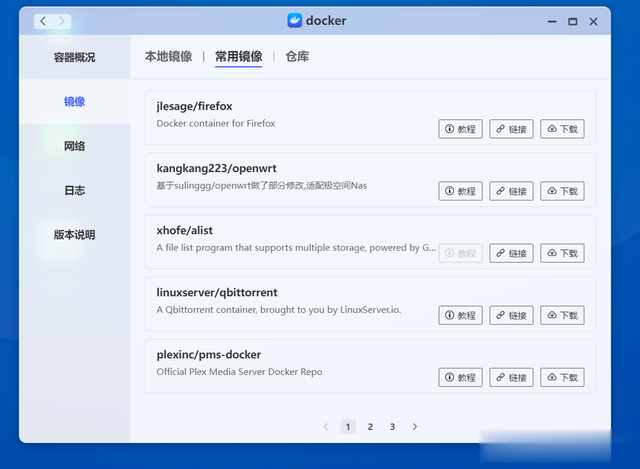Image resolution: width=640 pixels, height=469 pixels.
Task: Click the 'A file list program' description text
Action: click(296, 248)
